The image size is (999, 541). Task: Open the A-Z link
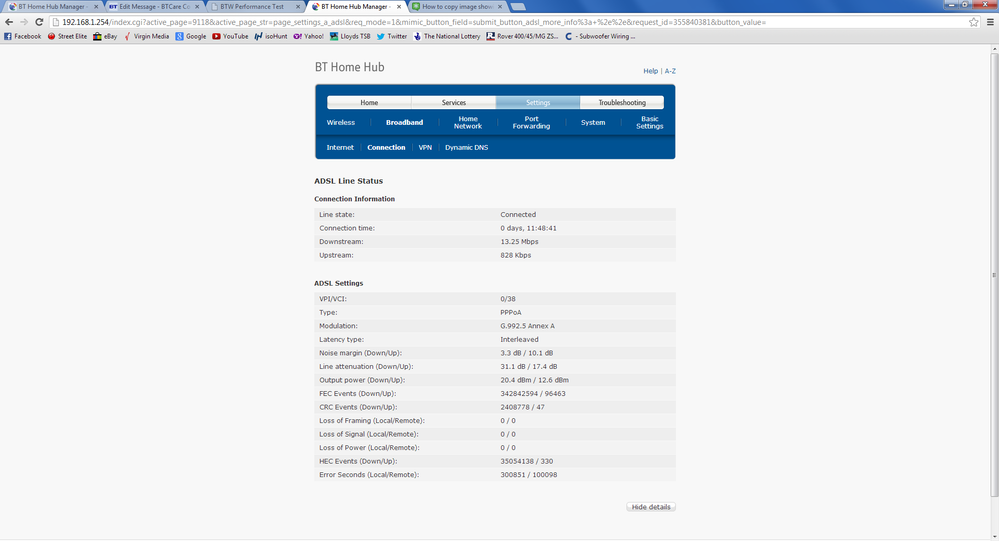pos(670,71)
